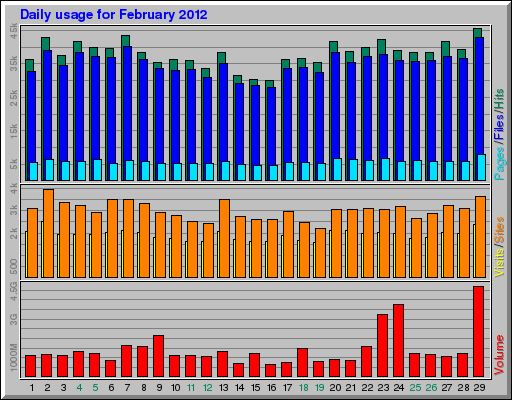Screen dimensions: 512x400
Task: Click the green weekend day label '12'
Action: tap(207, 388)
